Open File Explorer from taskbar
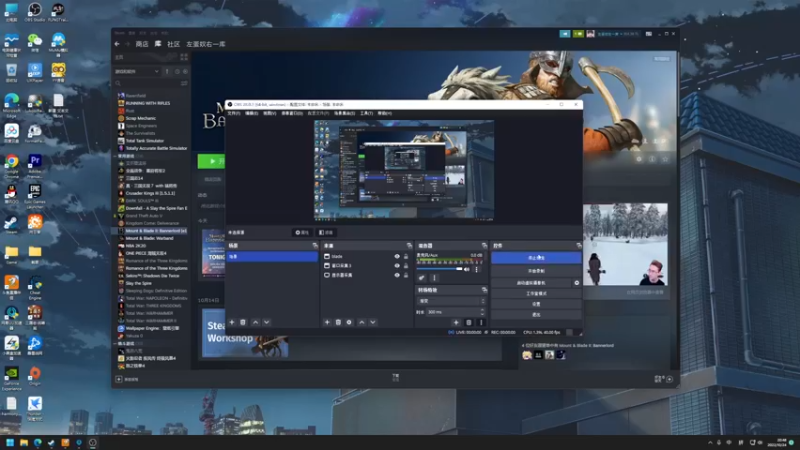 23,442
